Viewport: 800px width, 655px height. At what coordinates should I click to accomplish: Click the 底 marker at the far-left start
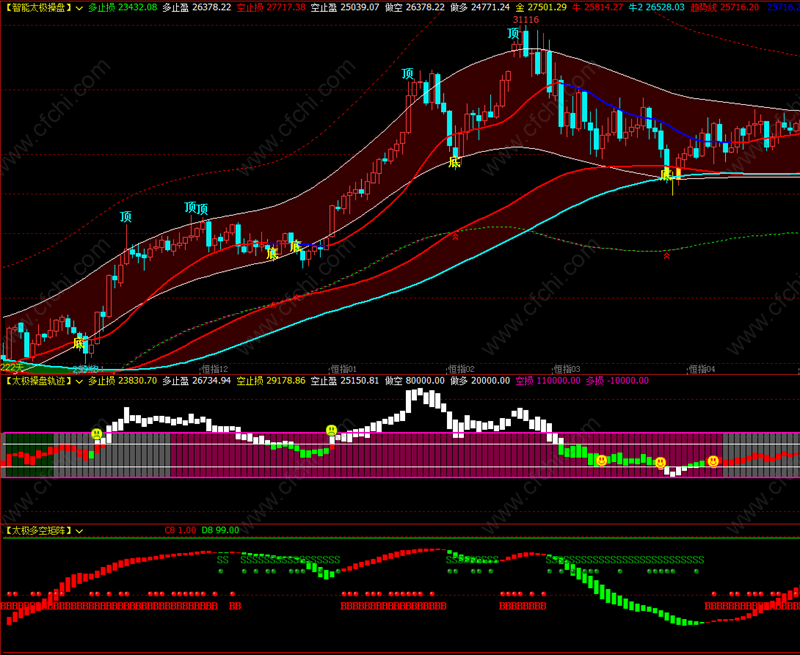point(78,343)
